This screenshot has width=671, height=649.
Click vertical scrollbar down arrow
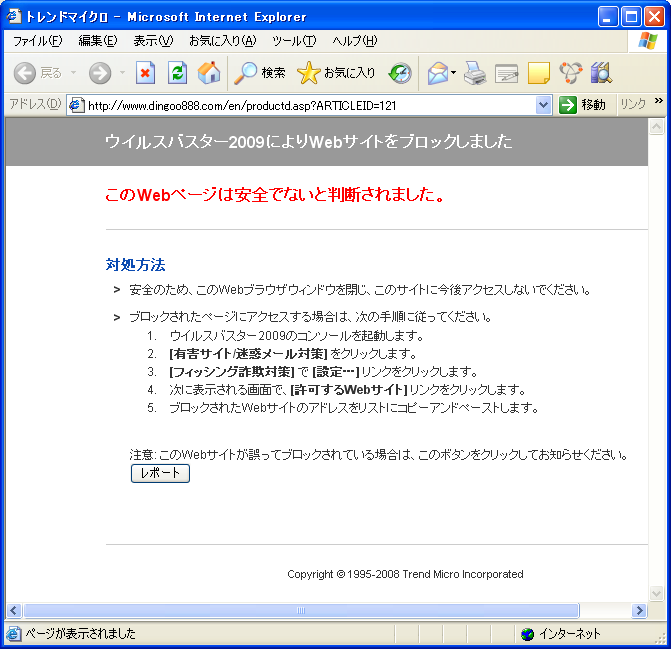pos(656,593)
